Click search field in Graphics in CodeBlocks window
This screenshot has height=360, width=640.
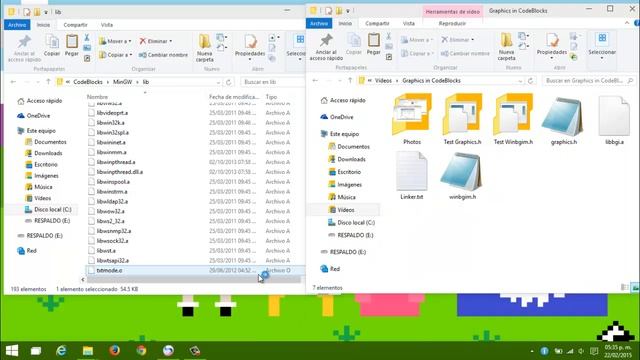(x=589, y=81)
